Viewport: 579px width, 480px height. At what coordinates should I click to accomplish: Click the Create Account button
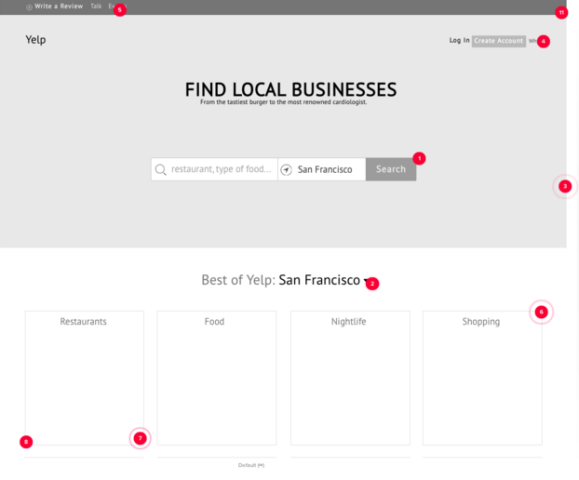499,41
